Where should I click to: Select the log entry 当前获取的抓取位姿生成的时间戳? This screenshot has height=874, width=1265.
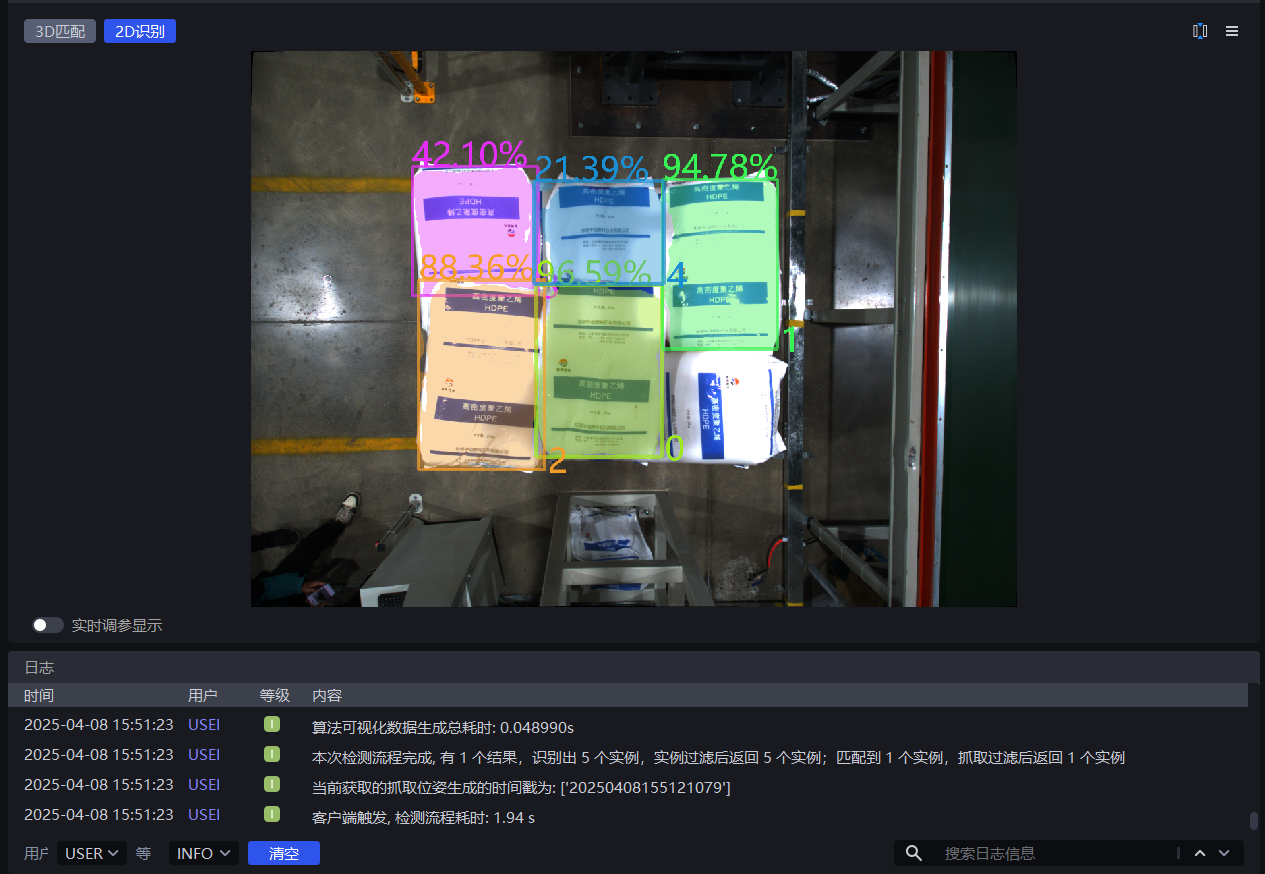(x=521, y=788)
